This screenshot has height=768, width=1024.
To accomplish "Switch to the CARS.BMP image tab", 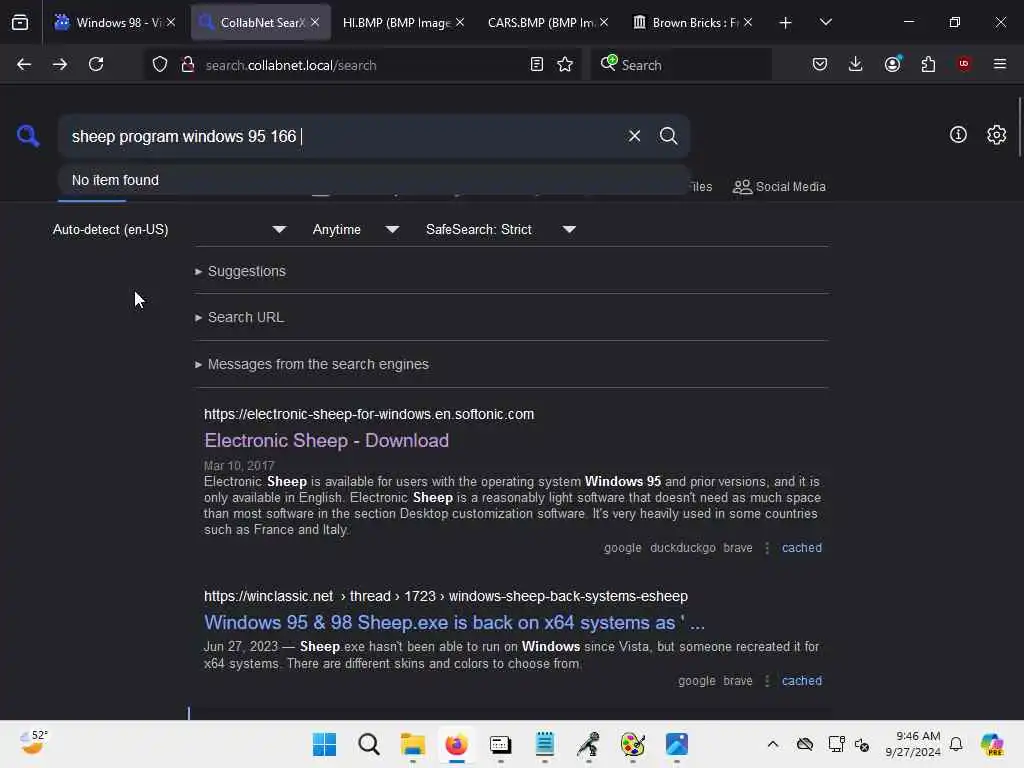I will 539,22.
